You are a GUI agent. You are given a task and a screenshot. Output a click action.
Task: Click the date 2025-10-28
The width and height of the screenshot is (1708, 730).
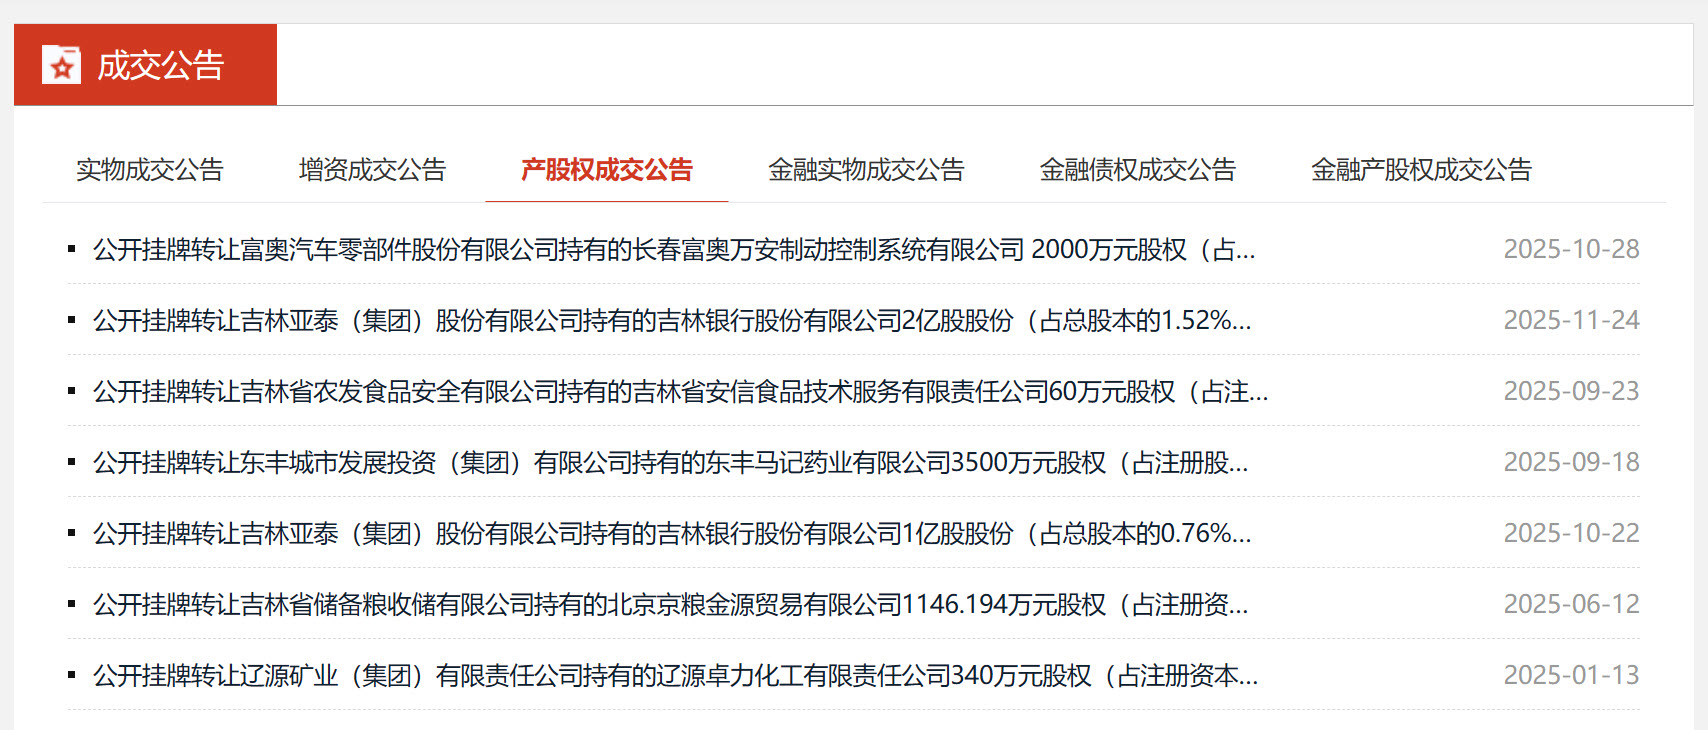coord(1571,249)
